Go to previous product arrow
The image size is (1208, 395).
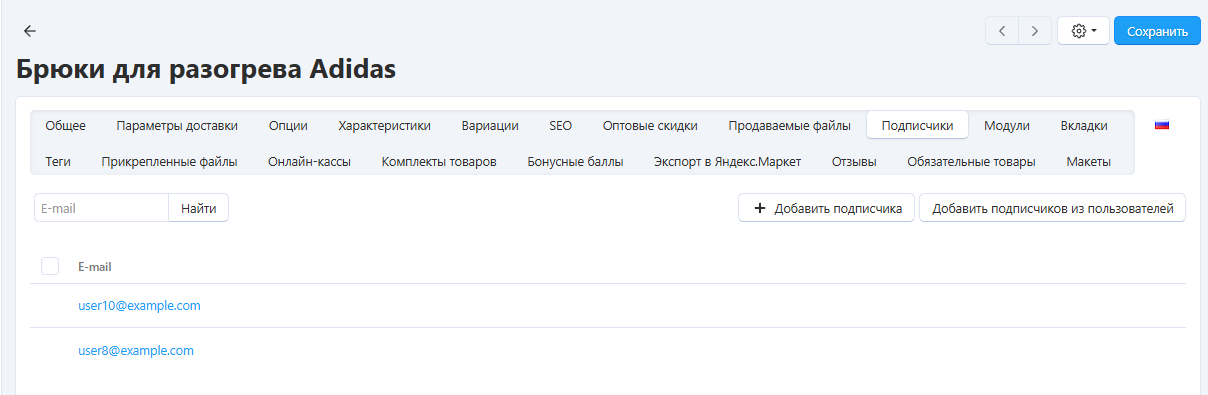coord(1002,31)
